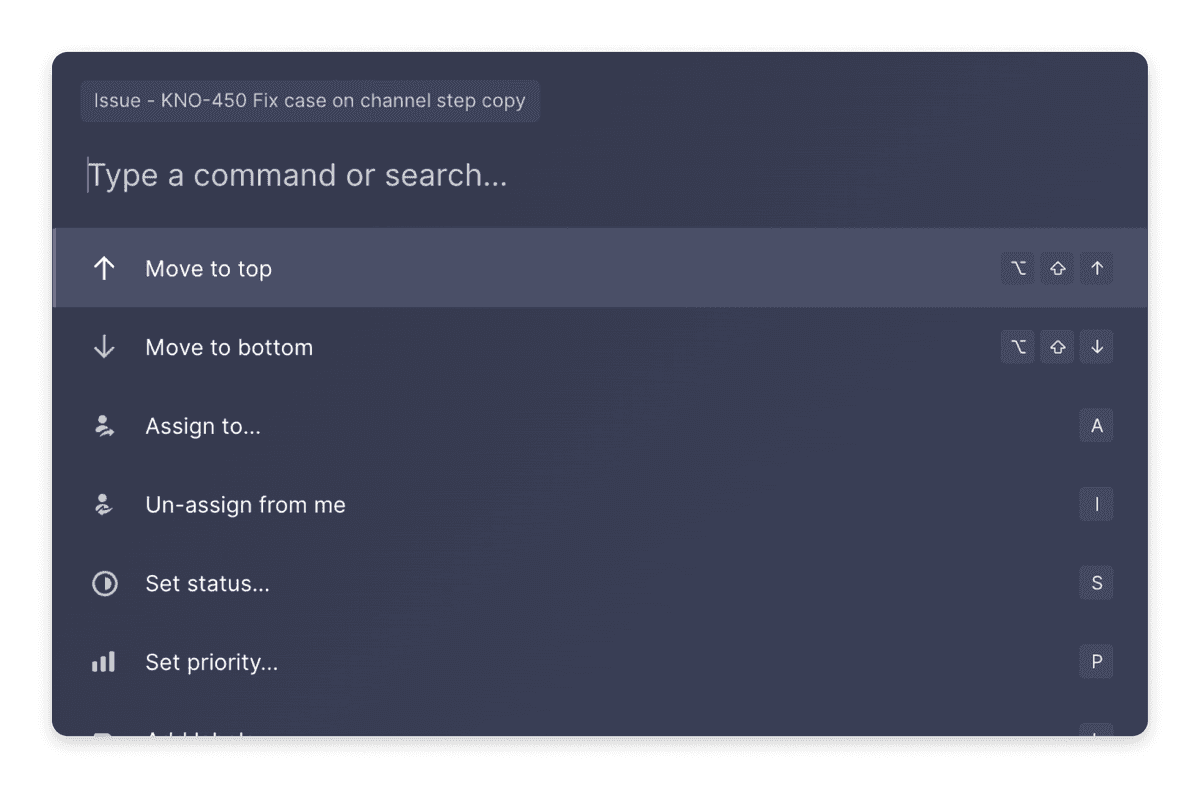The width and height of the screenshot is (1200, 788).
Task: Click the S shortcut badge on Set status row
Action: tap(1096, 583)
